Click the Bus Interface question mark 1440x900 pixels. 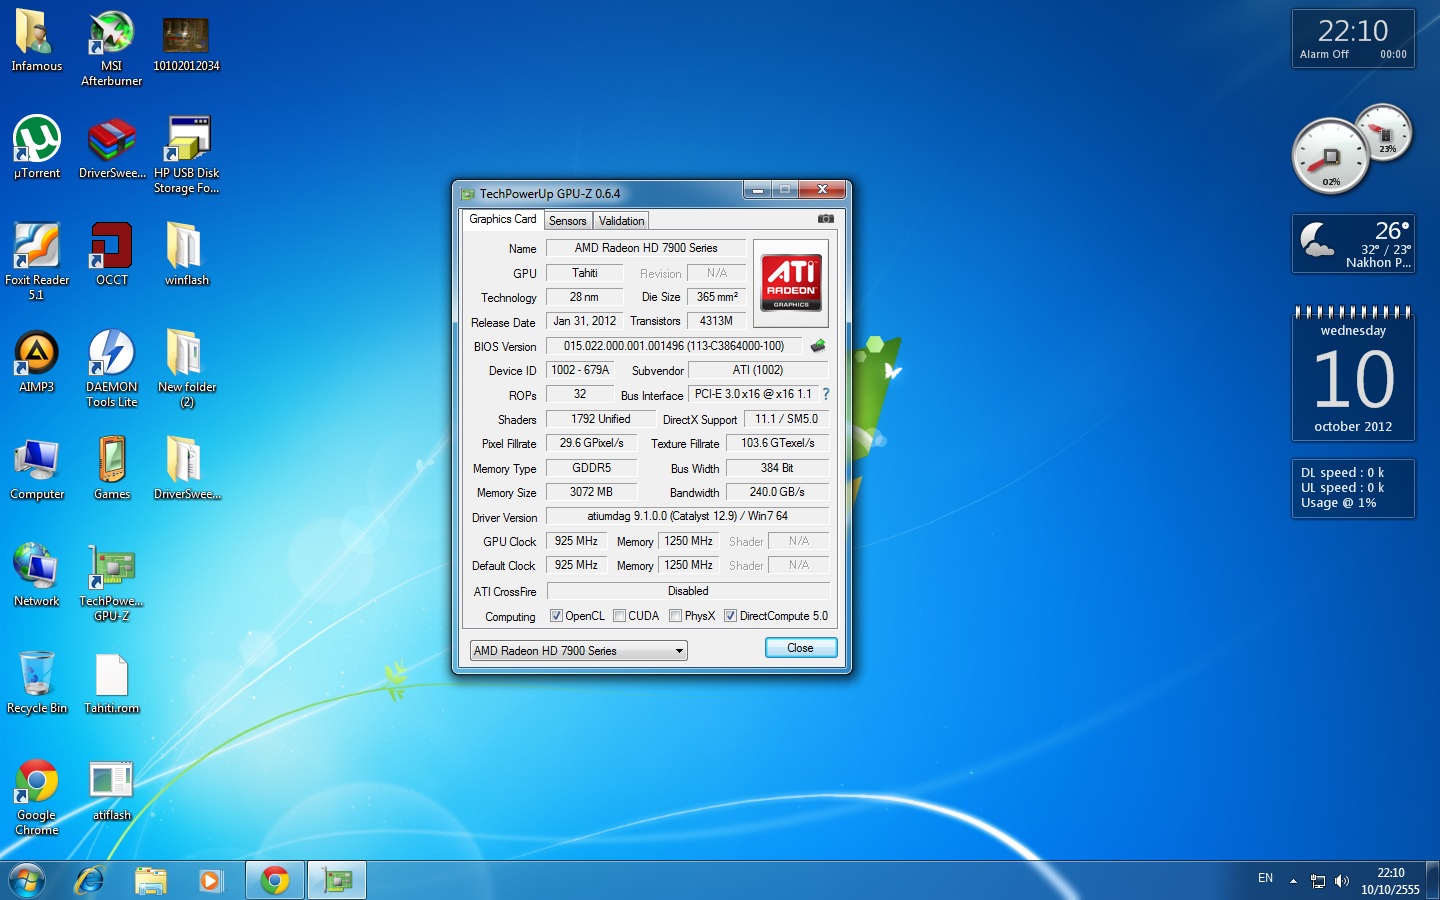[x=826, y=394]
